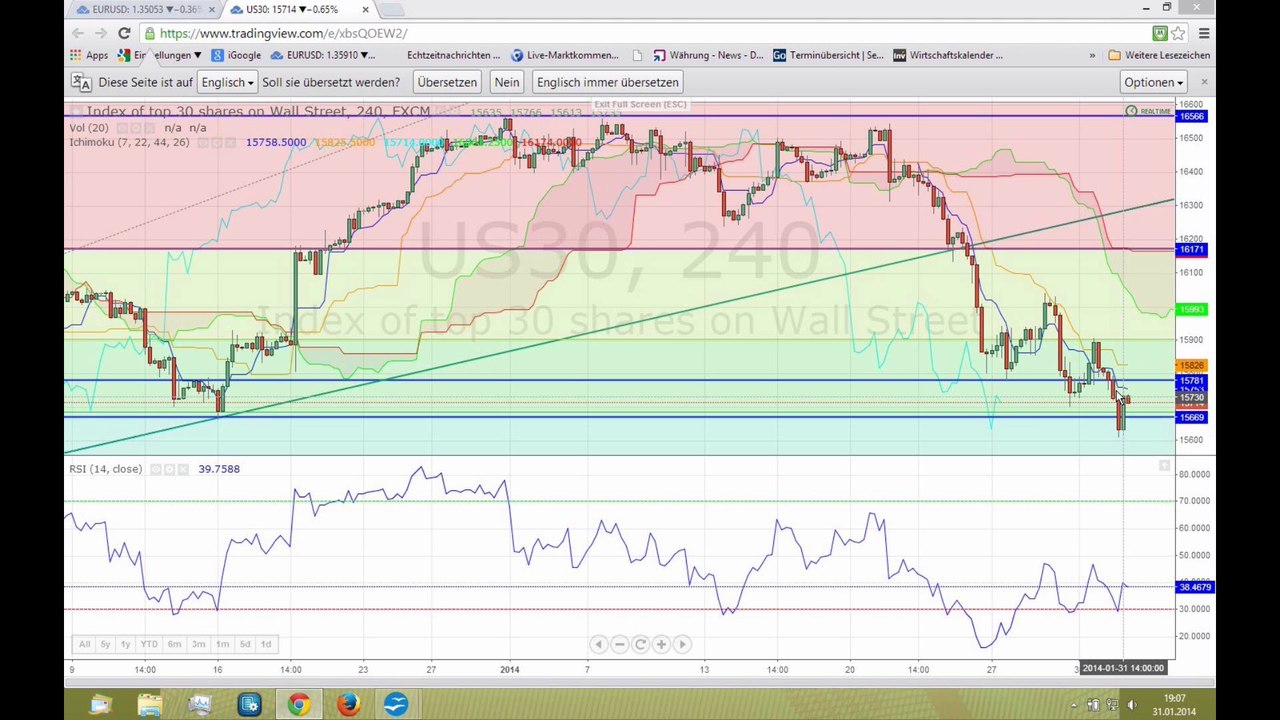Click the address bar URL field

pyautogui.click(x=640, y=33)
